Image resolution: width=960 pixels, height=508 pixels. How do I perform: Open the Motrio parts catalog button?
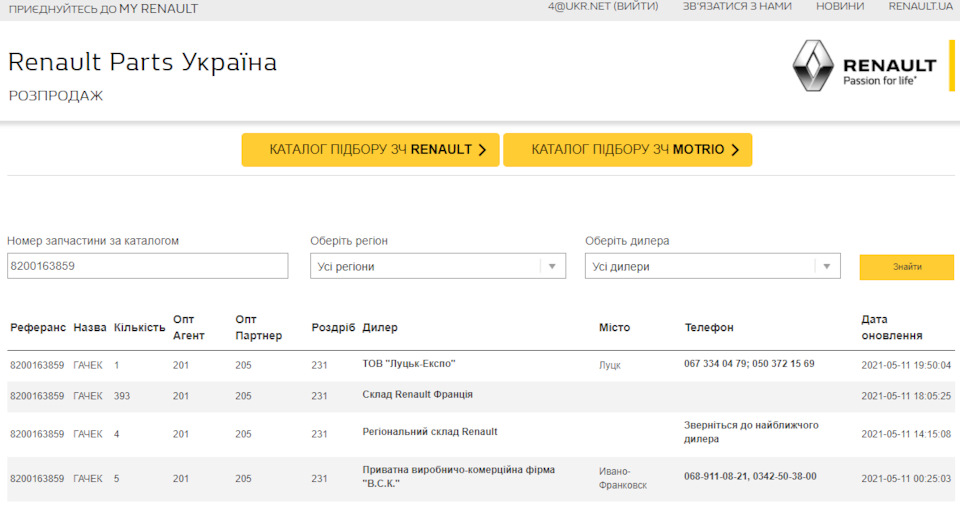point(628,150)
